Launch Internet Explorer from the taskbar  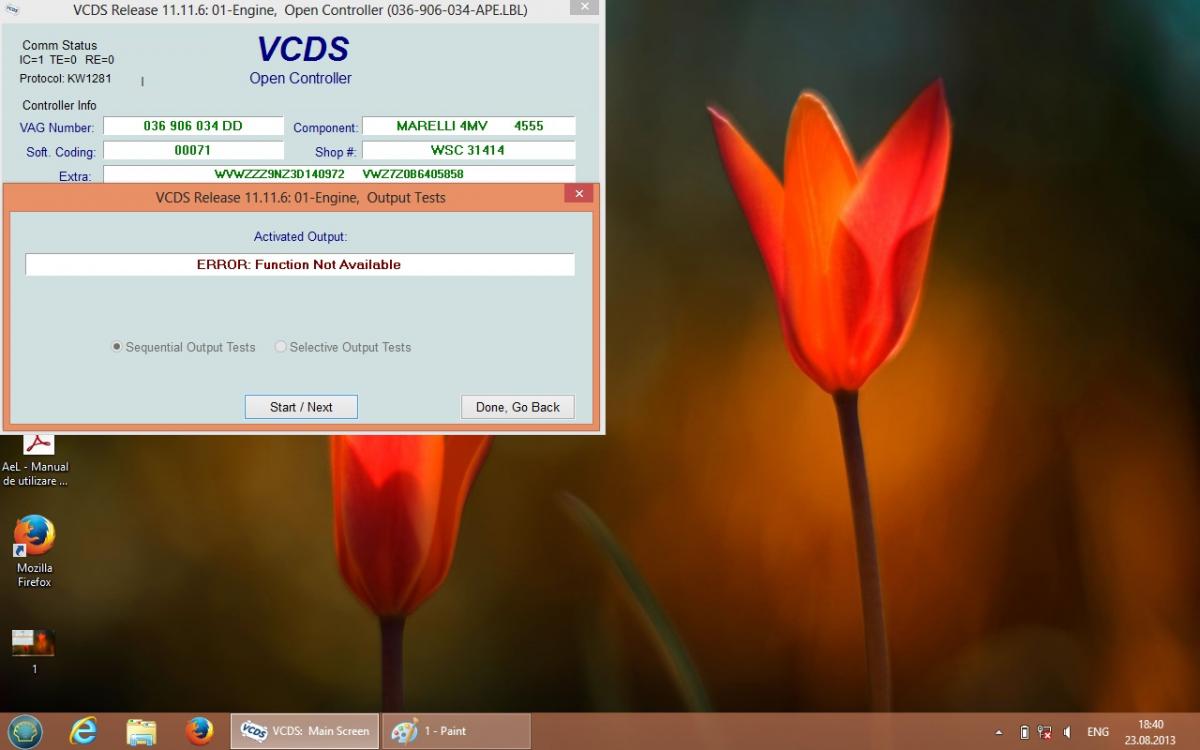(x=83, y=731)
